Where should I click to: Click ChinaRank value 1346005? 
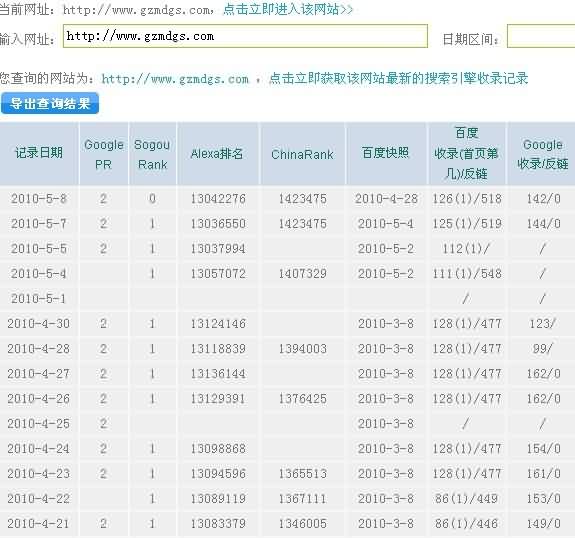(303, 523)
